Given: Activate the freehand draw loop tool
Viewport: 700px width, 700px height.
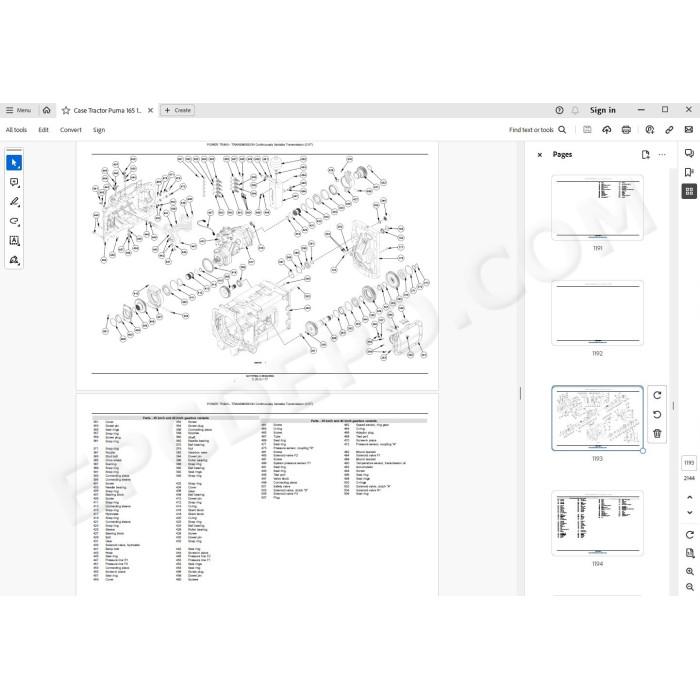Looking at the screenshot, I should (14, 221).
